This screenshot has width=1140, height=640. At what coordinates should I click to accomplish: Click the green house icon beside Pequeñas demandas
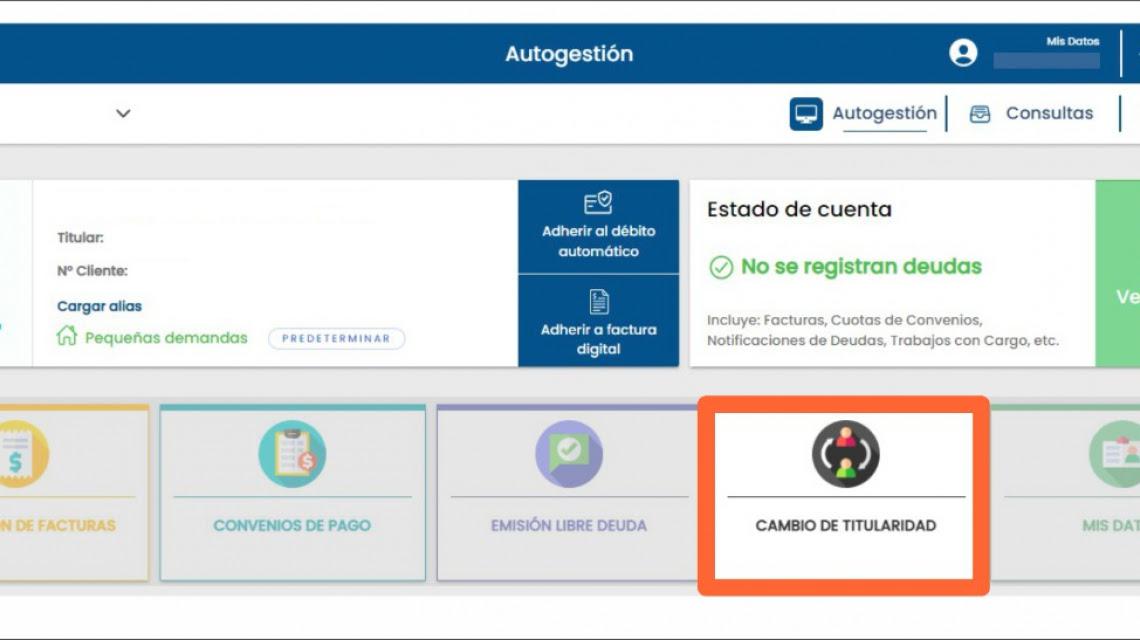[x=67, y=337]
